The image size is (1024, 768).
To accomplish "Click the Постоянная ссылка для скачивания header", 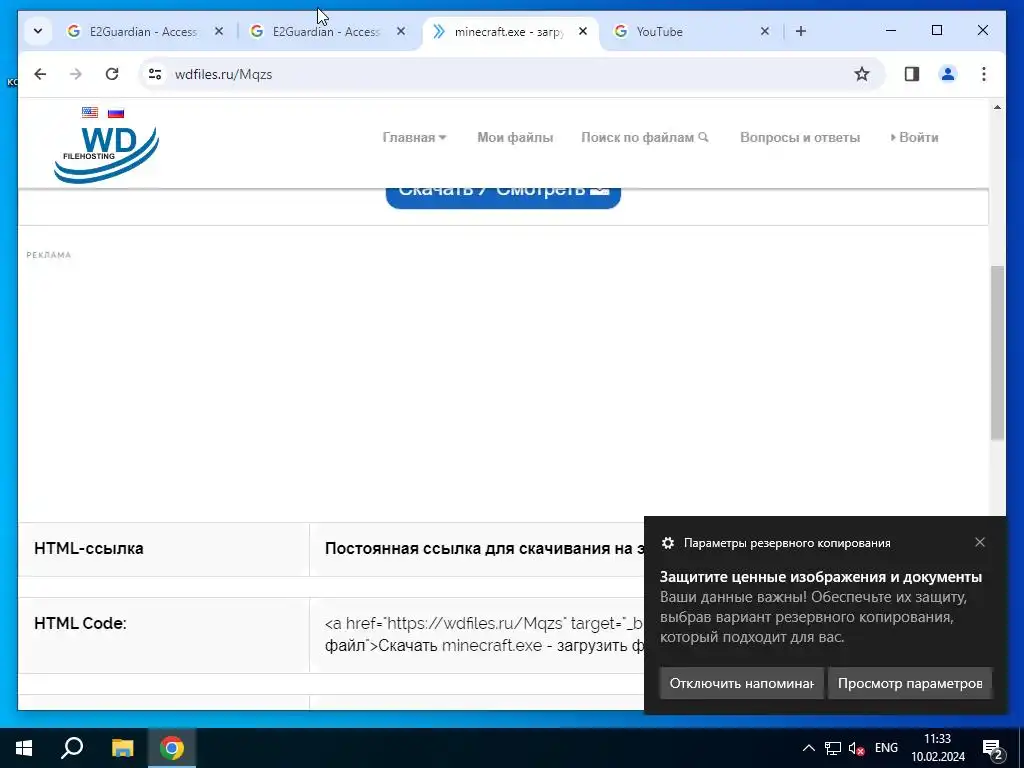I will (485, 549).
